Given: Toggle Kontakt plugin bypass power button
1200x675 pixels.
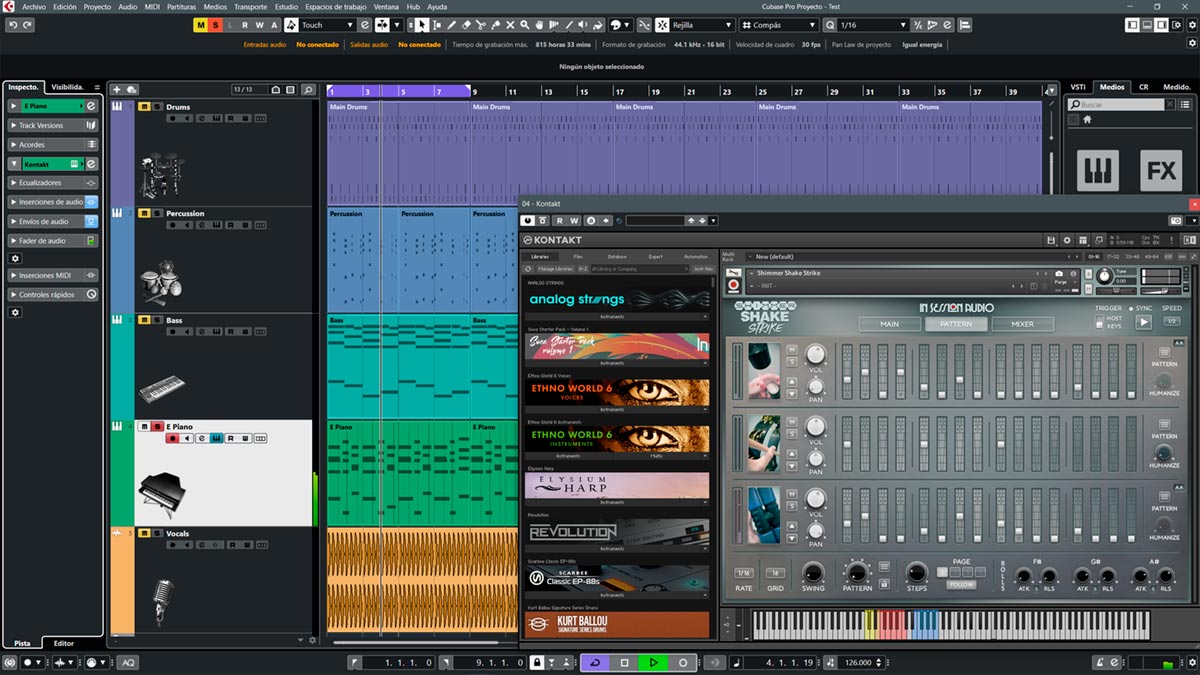Looking at the screenshot, I should click(x=528, y=220).
